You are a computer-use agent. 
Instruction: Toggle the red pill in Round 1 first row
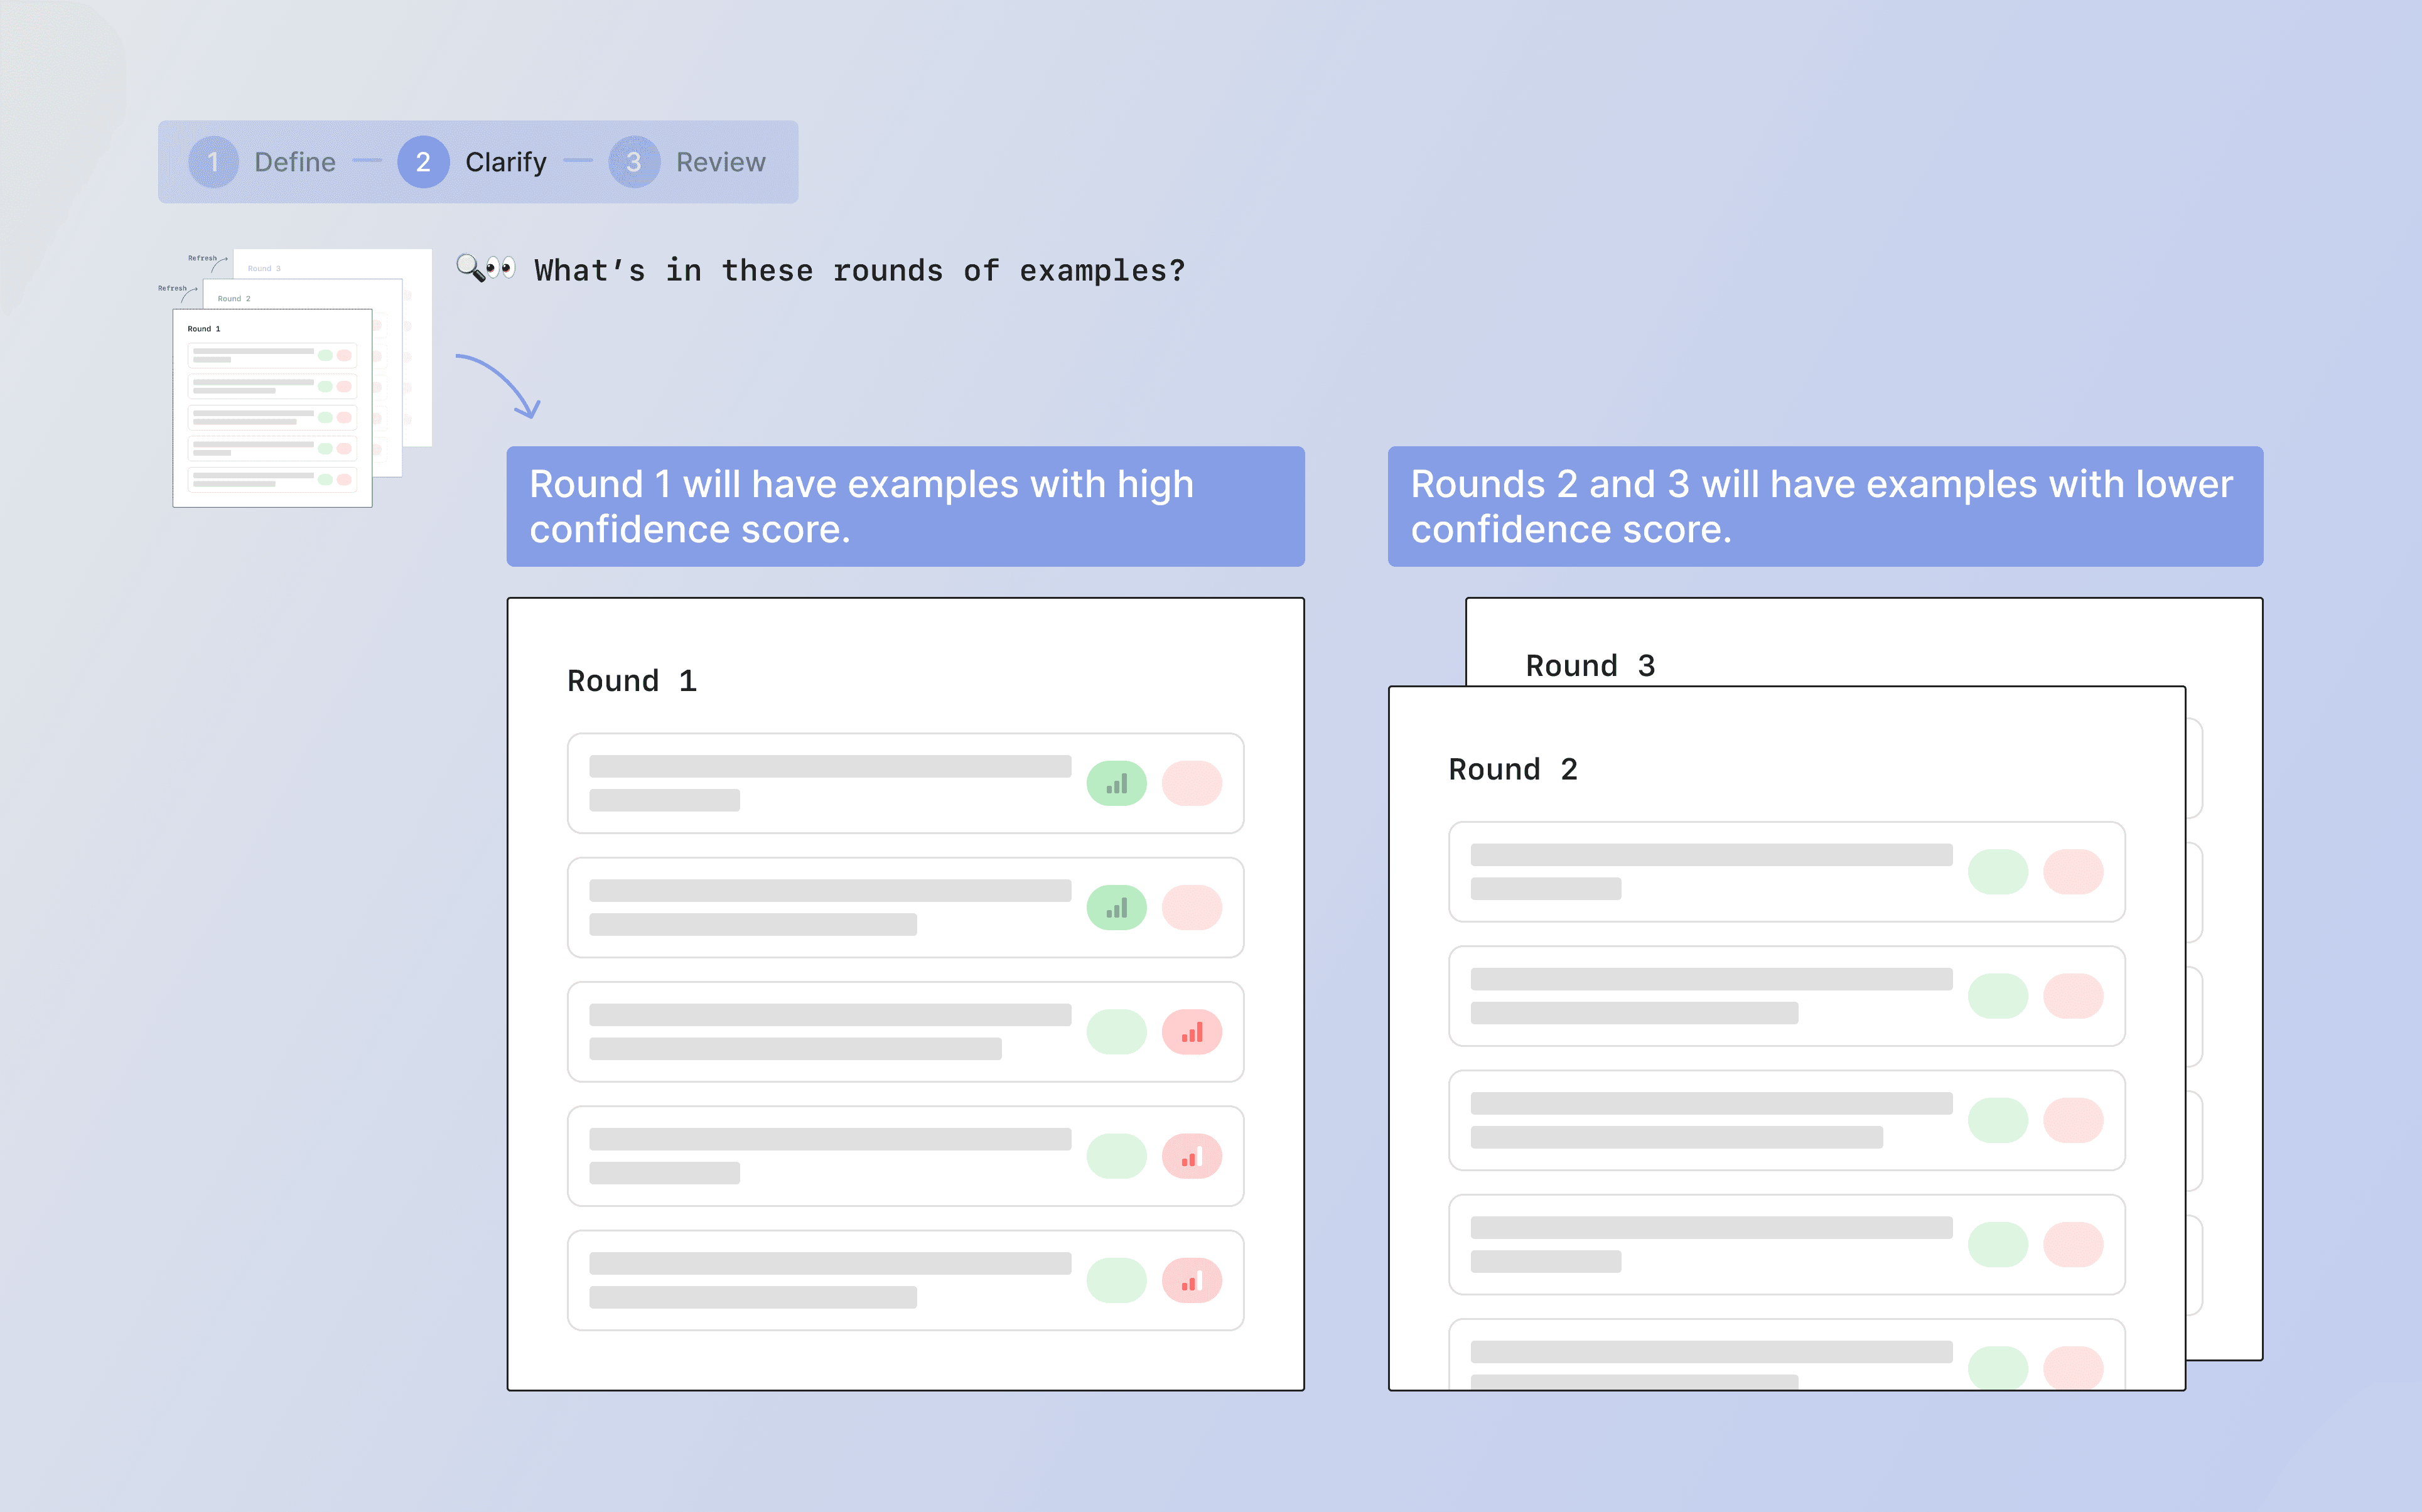coord(1191,783)
